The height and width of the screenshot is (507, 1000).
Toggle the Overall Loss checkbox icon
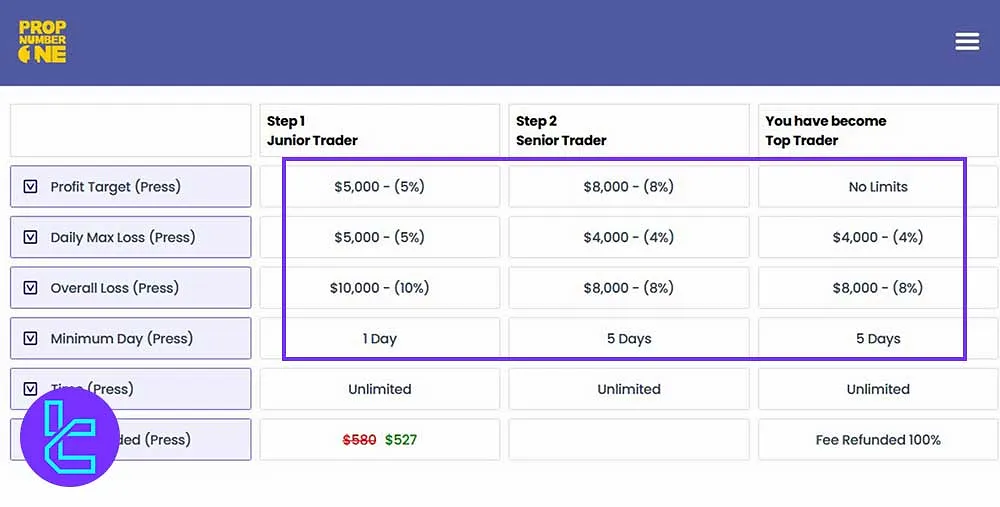tap(30, 288)
